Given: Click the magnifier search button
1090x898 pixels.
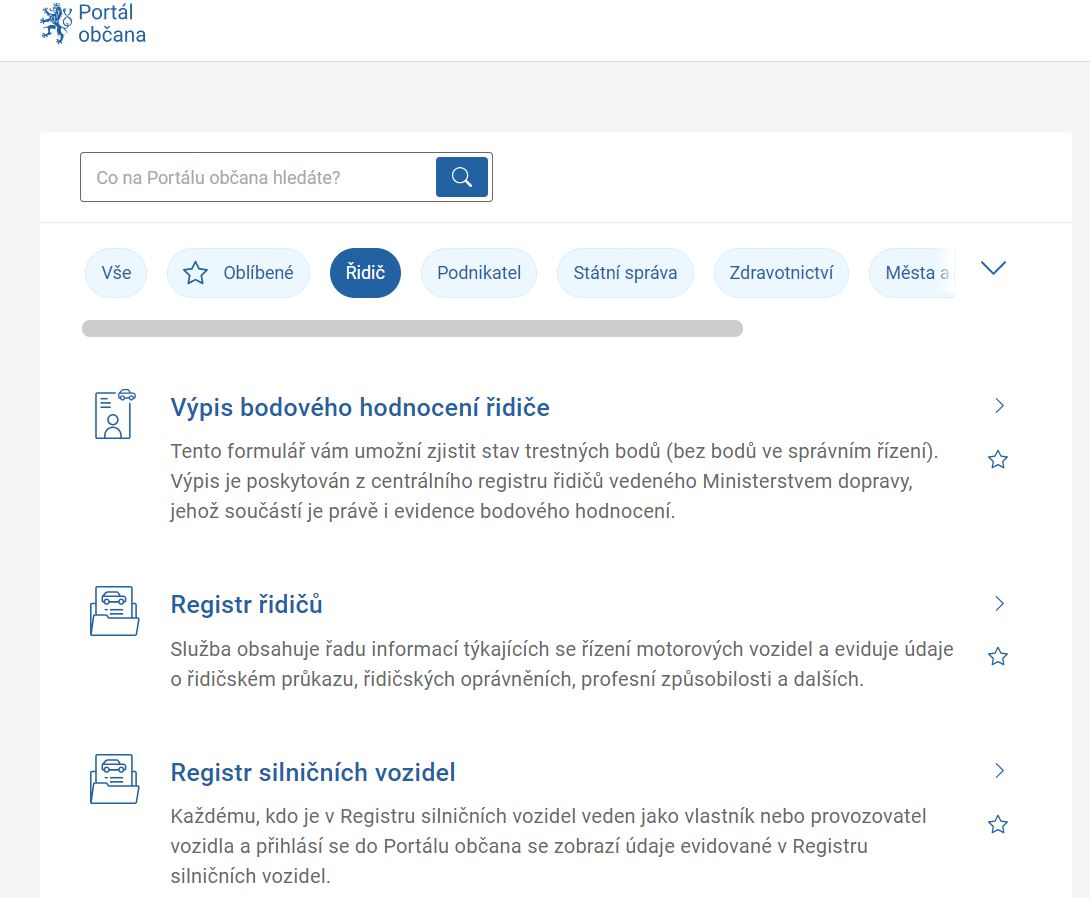Looking at the screenshot, I should [462, 177].
